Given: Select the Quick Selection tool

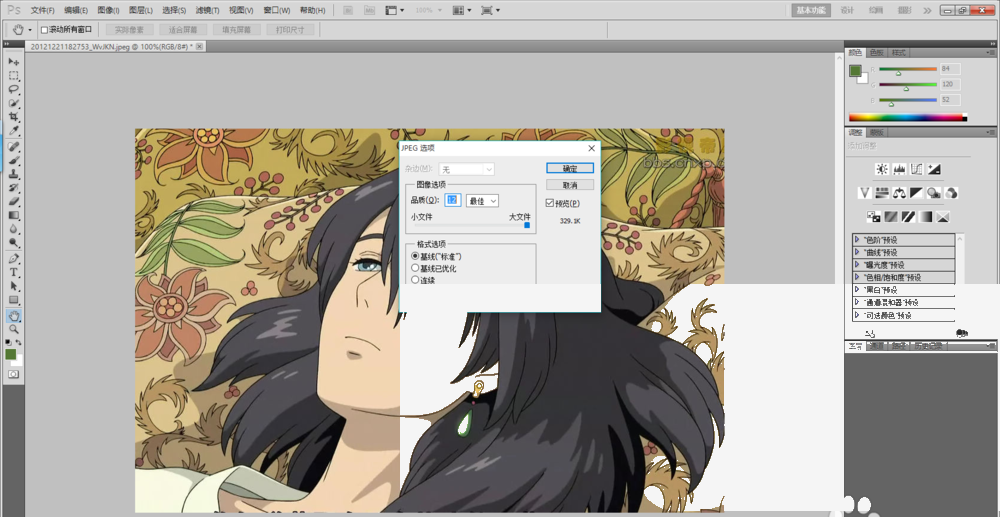Looking at the screenshot, I should (x=13, y=103).
